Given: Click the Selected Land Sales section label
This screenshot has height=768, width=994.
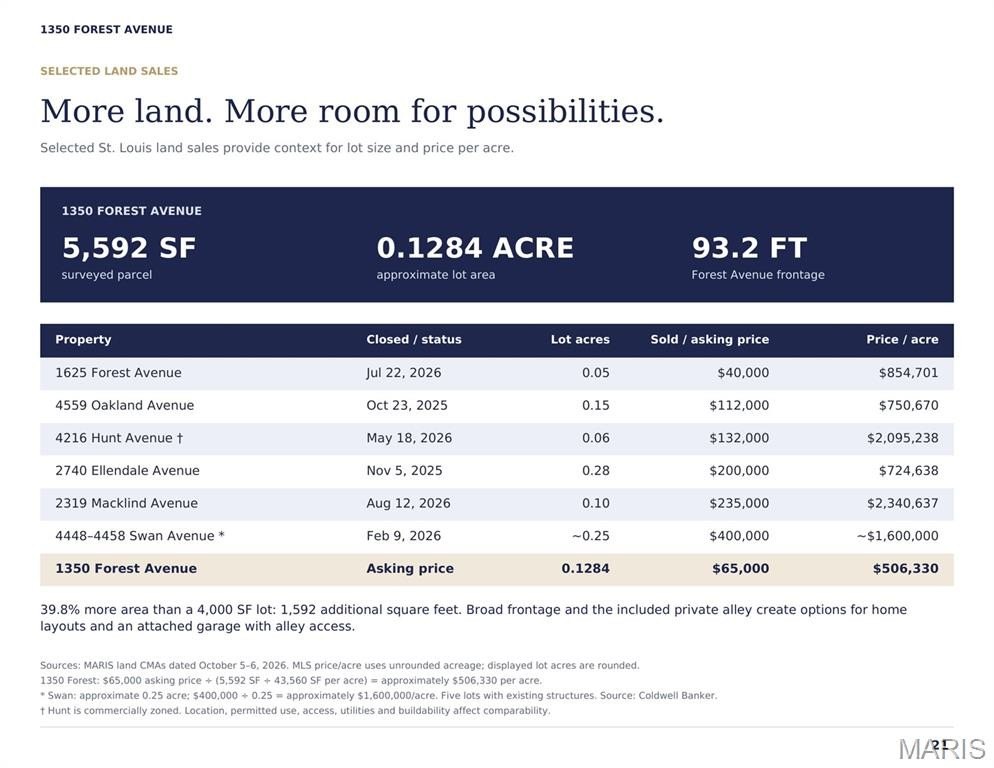Looking at the screenshot, I should [109, 71].
